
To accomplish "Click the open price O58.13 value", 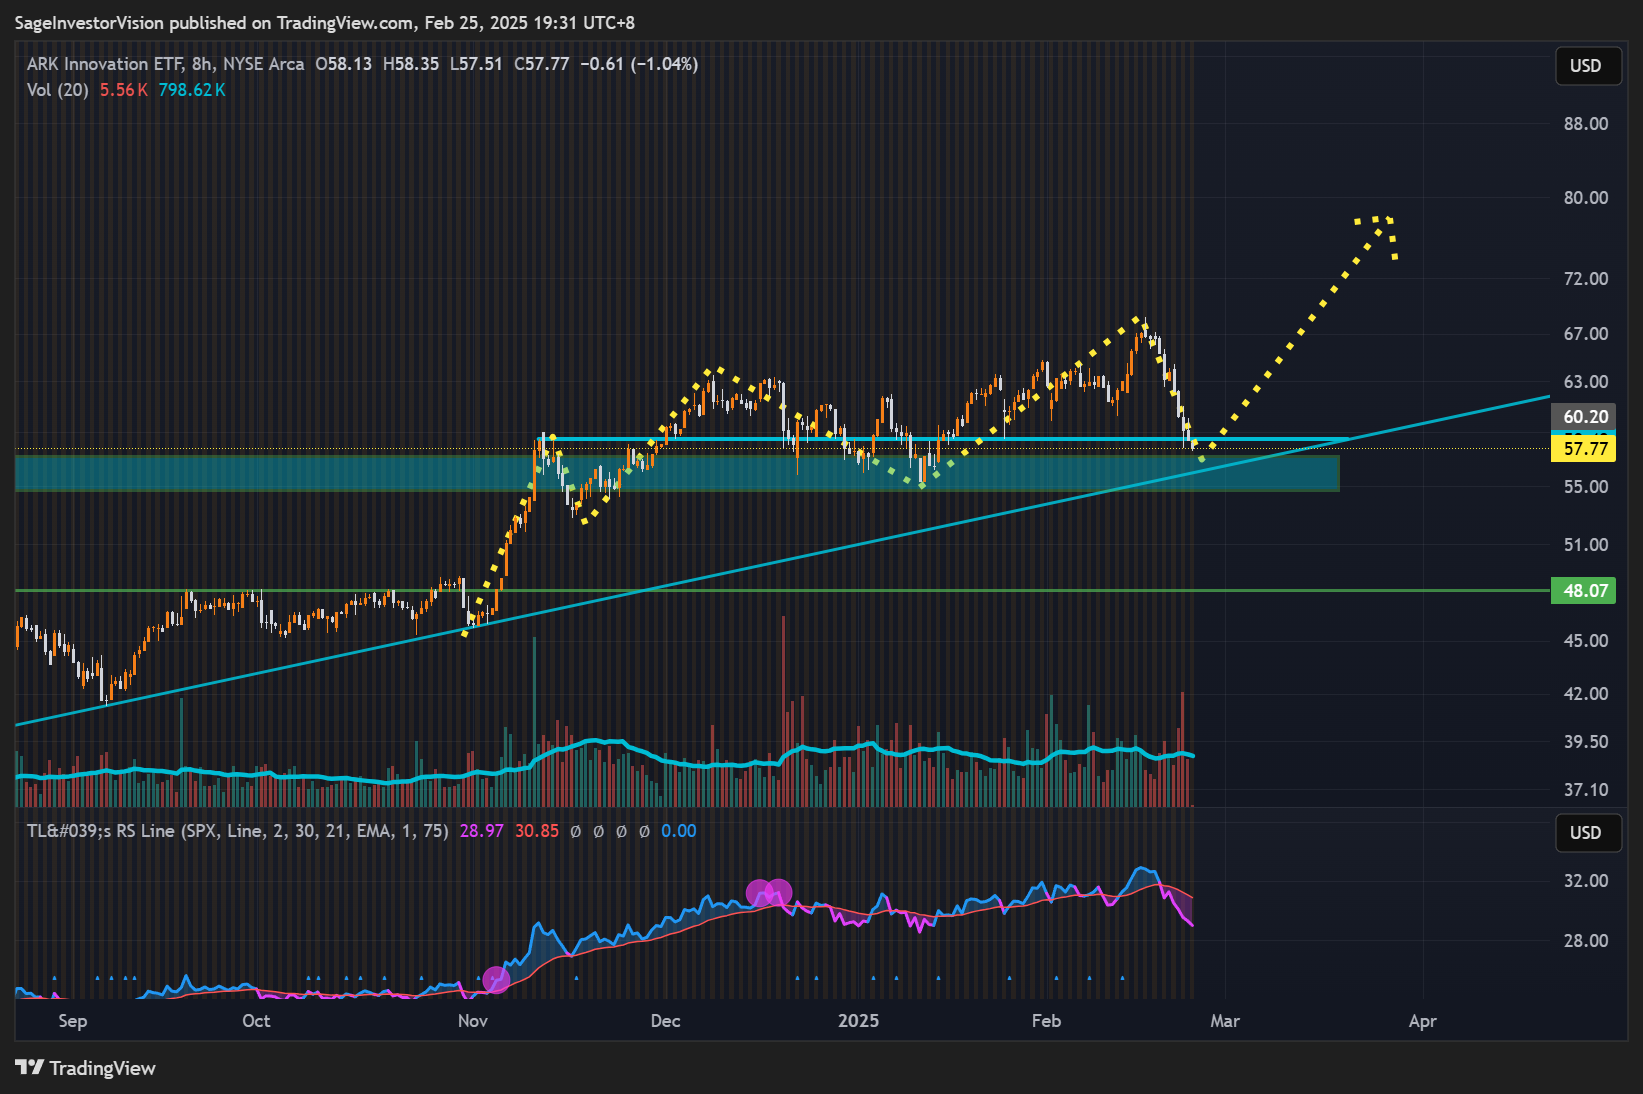I will [x=343, y=64].
